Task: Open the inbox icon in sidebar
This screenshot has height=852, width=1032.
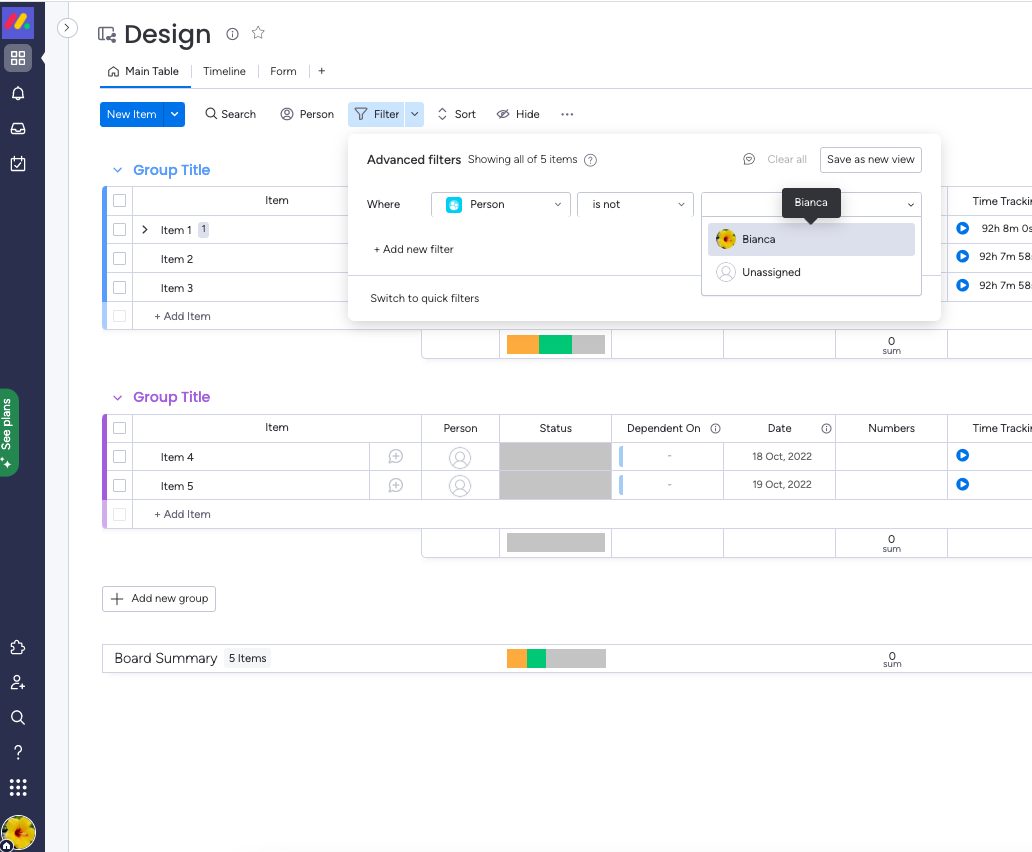Action: tap(18, 128)
